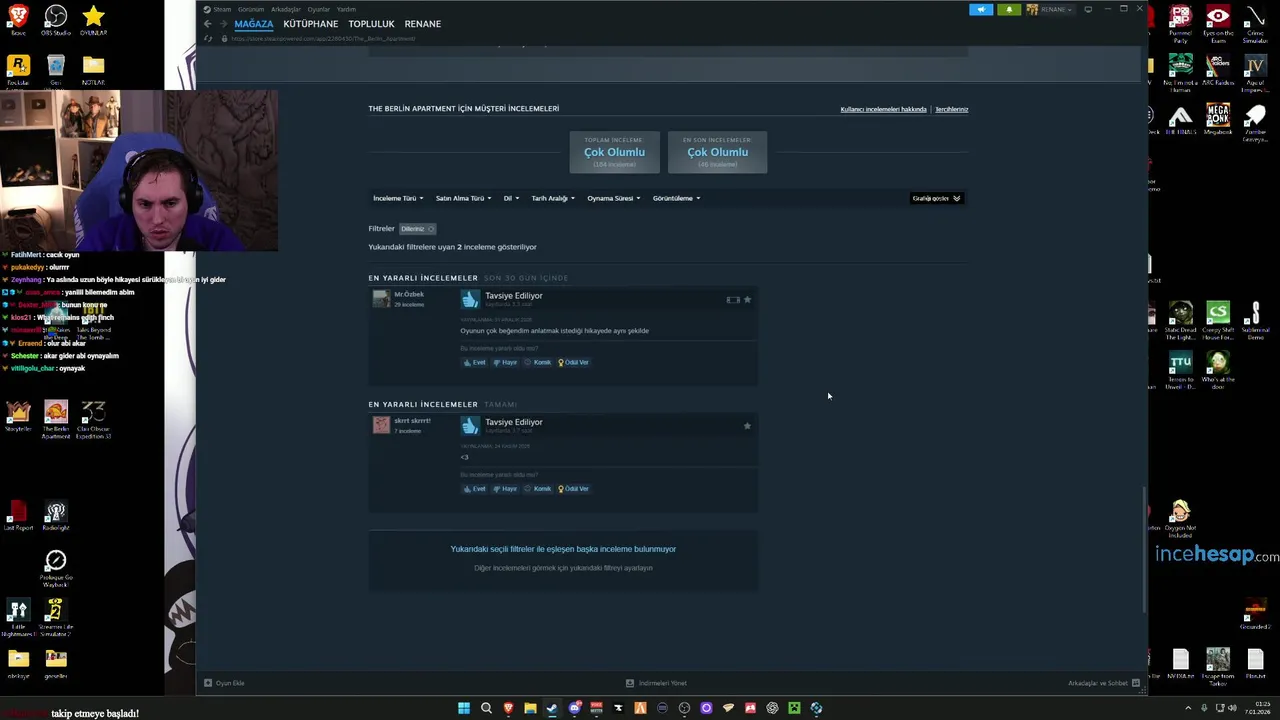Open the Storyteller desktop shortcut
This screenshot has width=1280, height=720.
click(x=18, y=416)
